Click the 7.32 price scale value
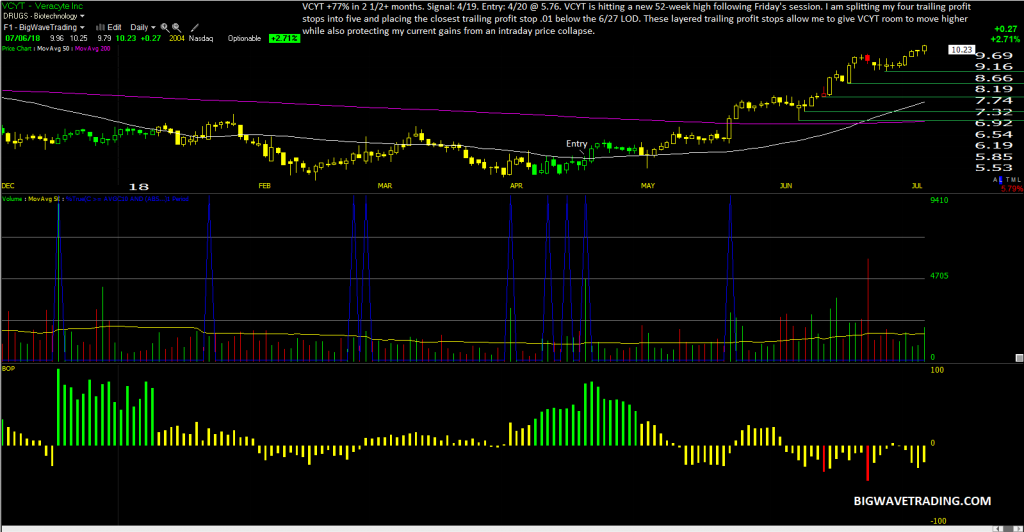 coord(994,112)
